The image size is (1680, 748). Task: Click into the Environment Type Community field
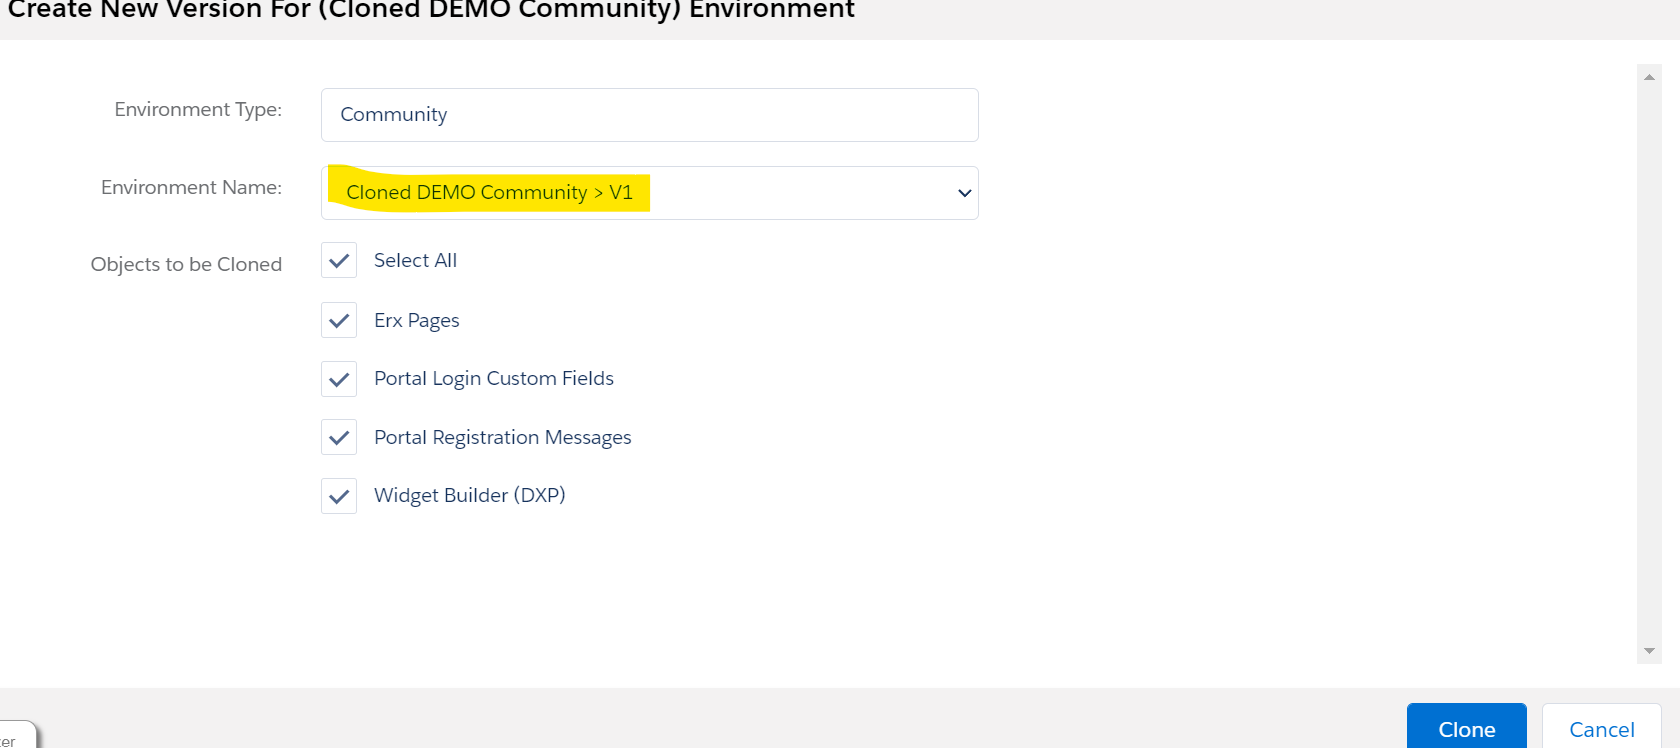(648, 115)
